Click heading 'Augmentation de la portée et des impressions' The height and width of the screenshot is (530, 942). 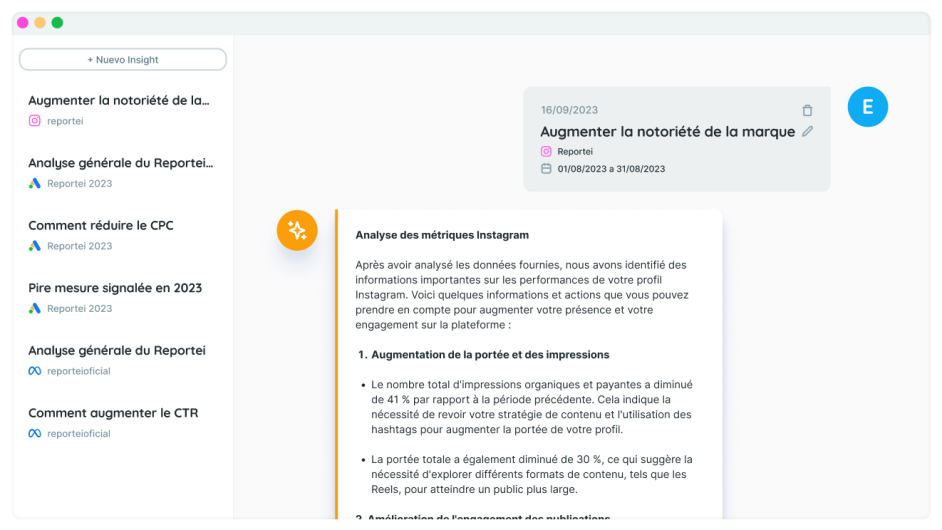click(490, 355)
